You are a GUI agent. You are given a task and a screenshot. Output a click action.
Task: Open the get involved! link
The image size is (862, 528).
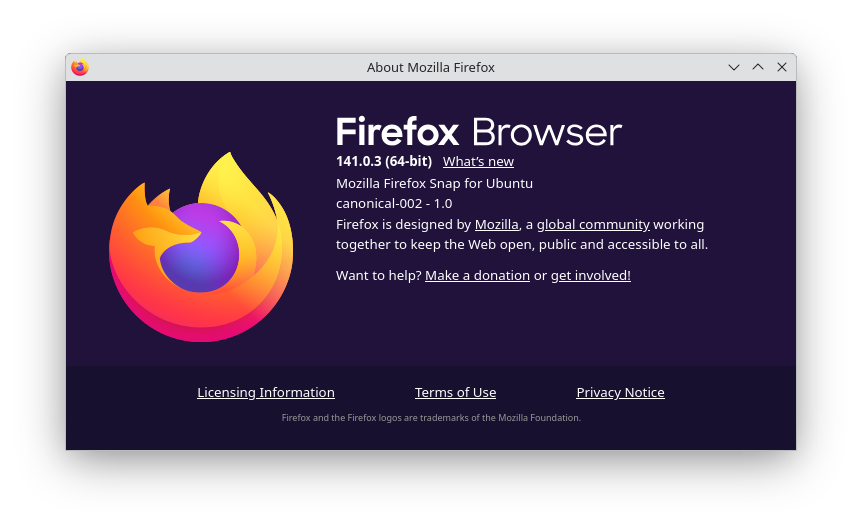590,276
